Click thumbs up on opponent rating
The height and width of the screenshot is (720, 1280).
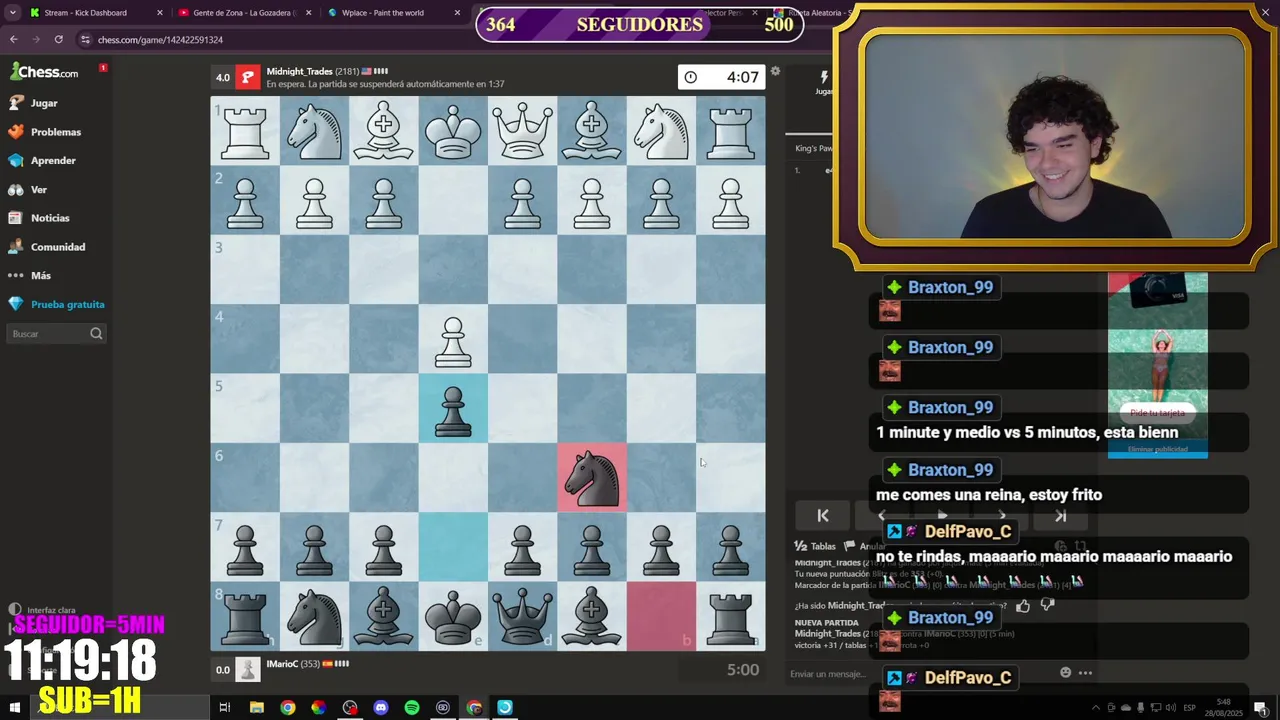(x=1023, y=605)
